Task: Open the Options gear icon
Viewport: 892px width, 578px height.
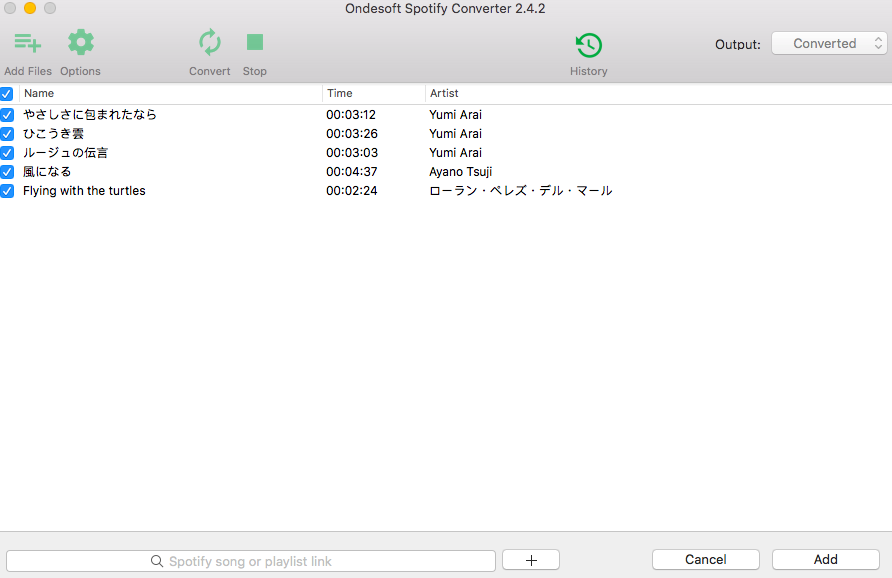Action: point(81,43)
